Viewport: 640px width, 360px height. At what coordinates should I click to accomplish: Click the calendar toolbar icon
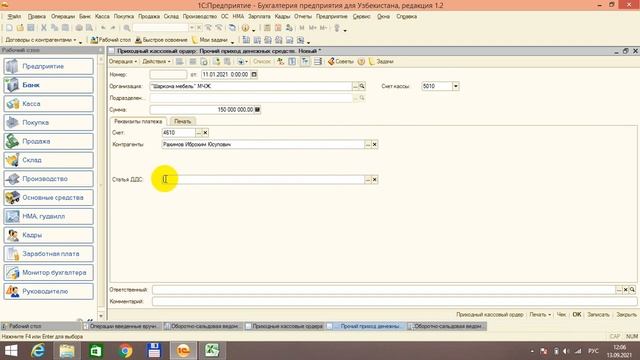coord(278,28)
